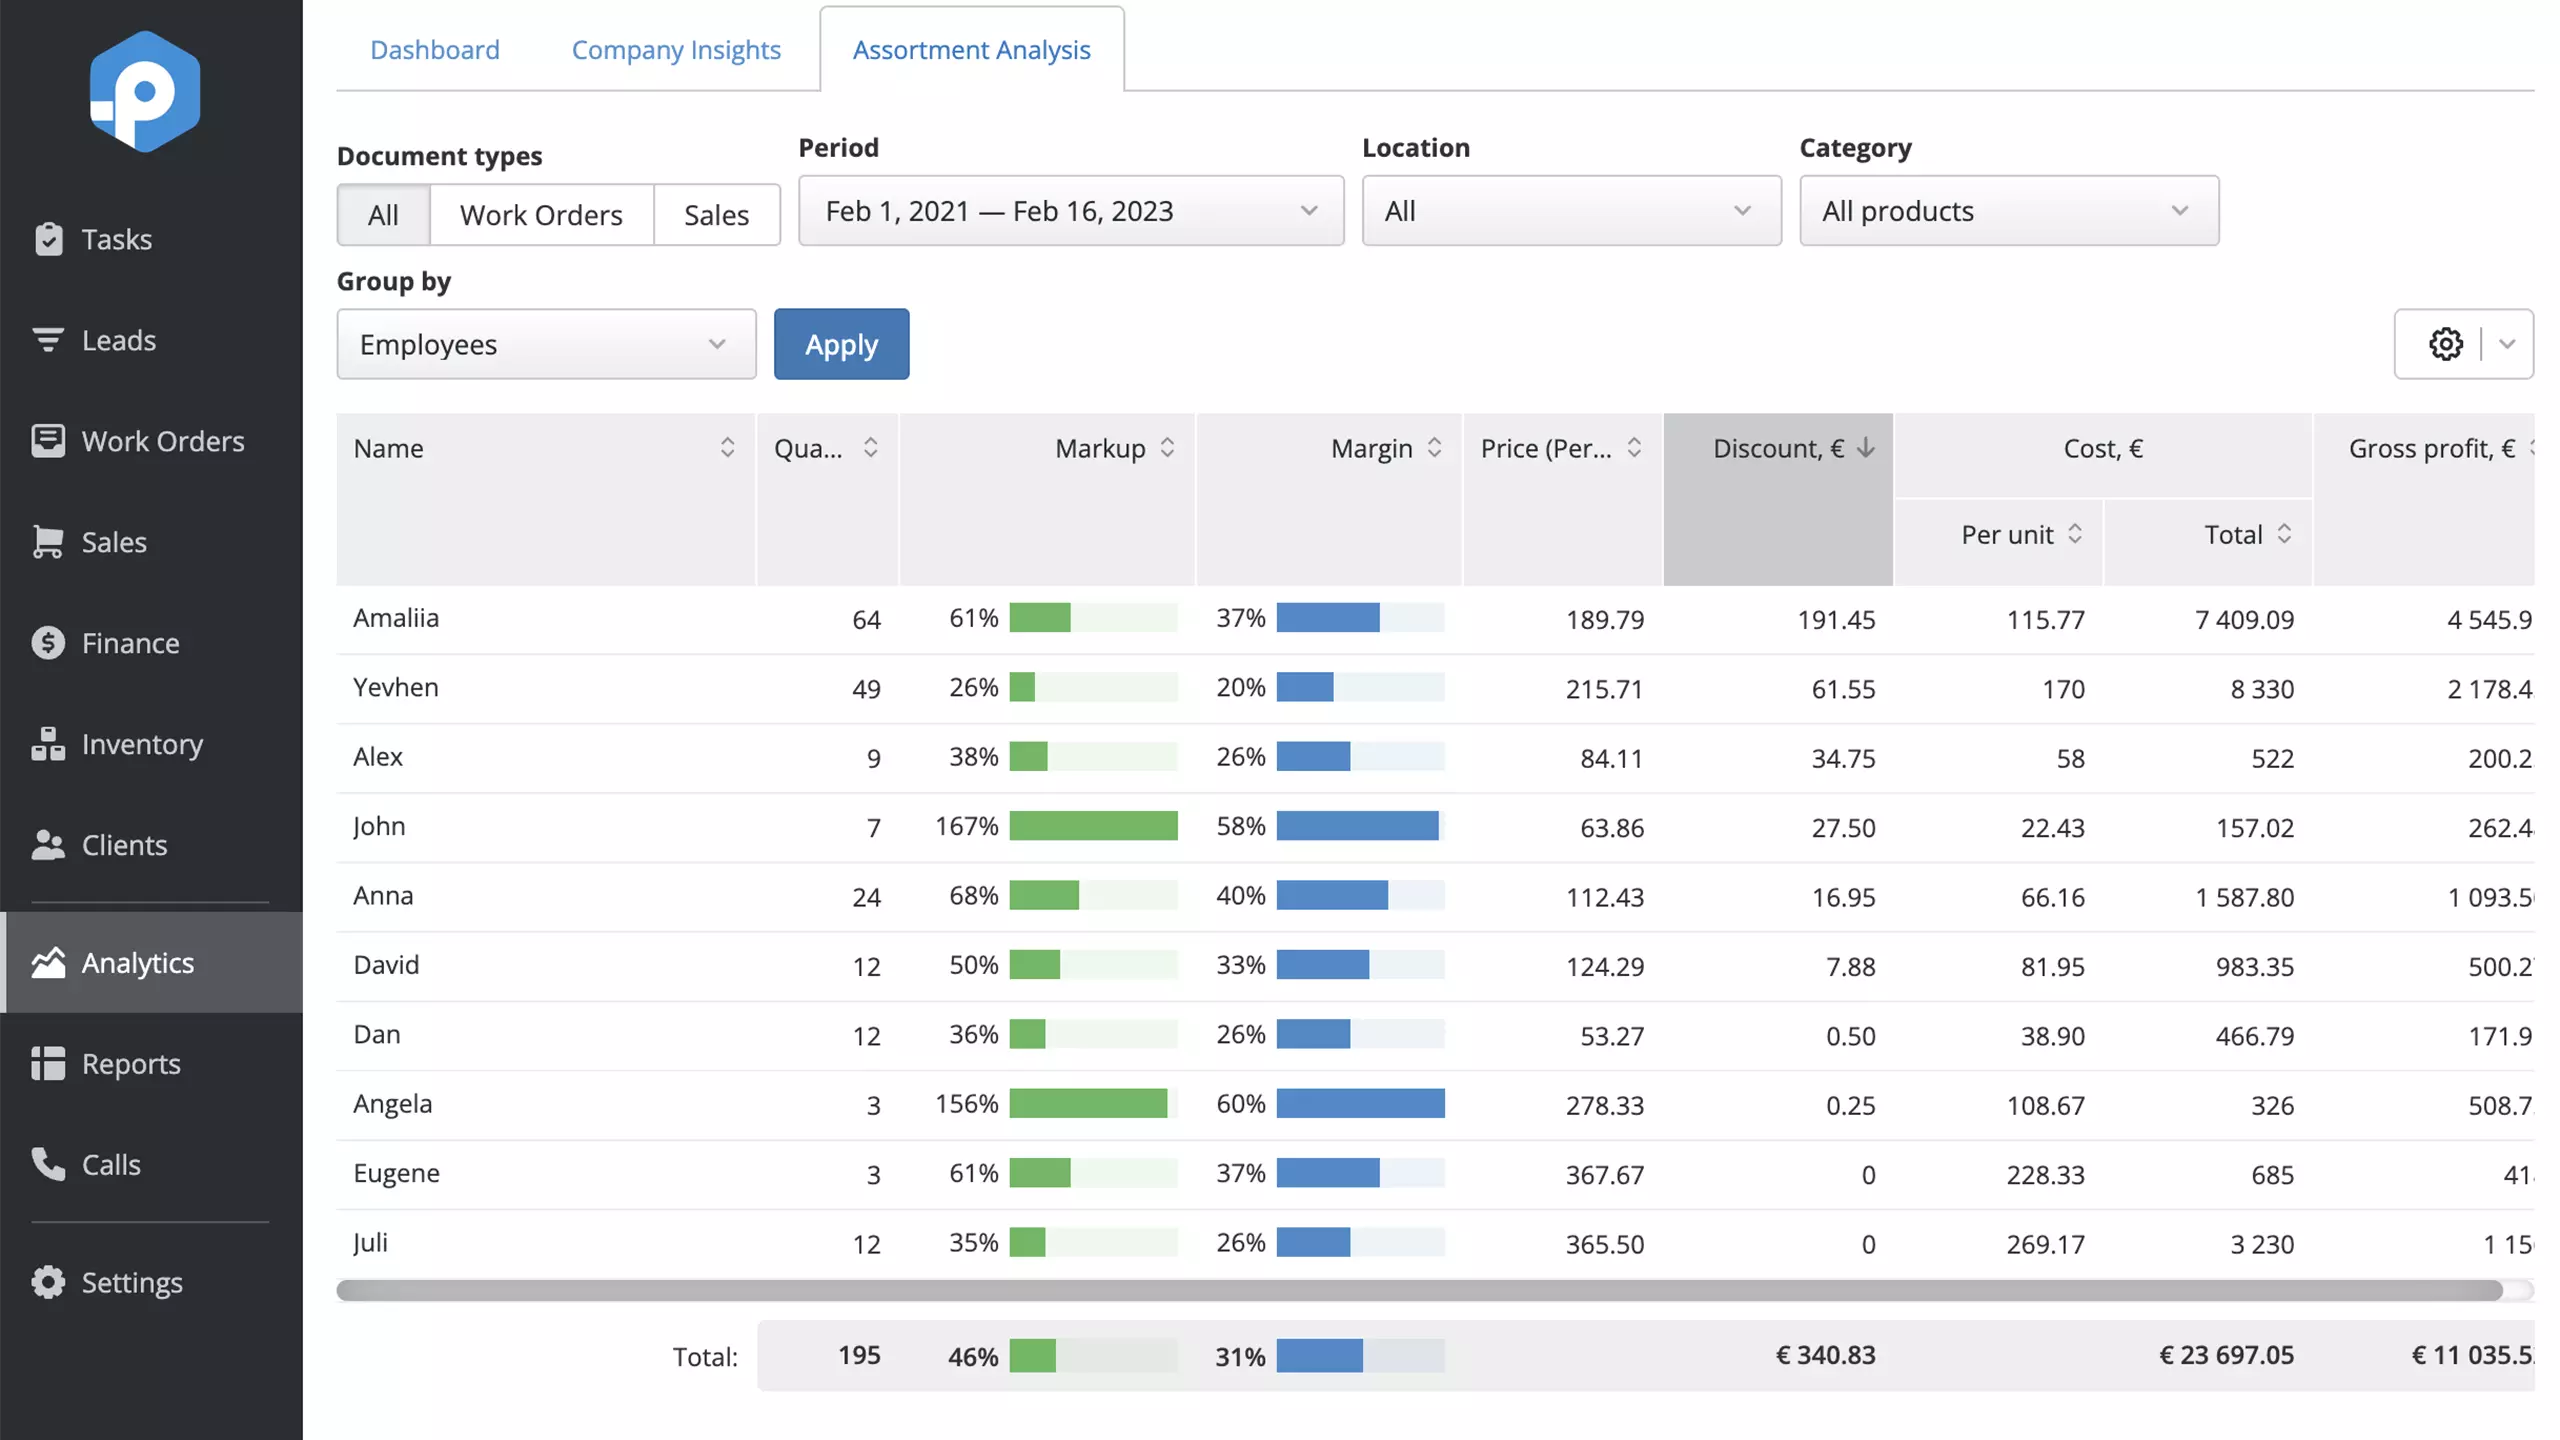The width and height of the screenshot is (2560, 1440).
Task: Open Inventory via its boxes icon
Action: (48, 744)
